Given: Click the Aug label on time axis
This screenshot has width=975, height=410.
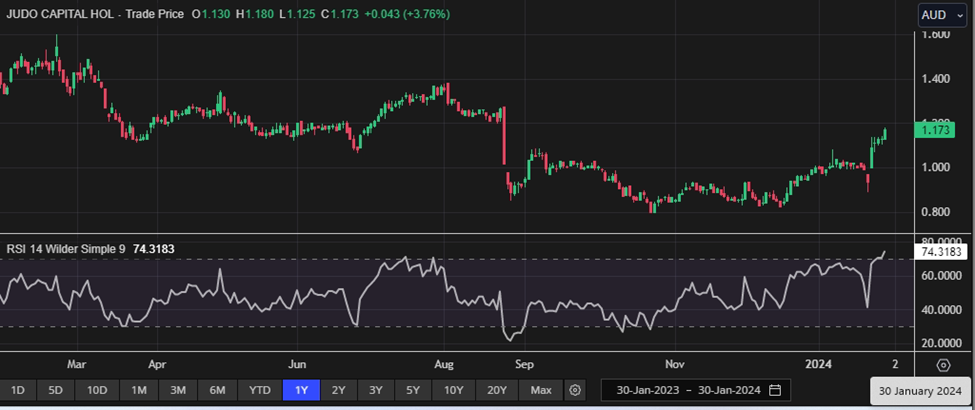Looking at the screenshot, I should click(443, 363).
